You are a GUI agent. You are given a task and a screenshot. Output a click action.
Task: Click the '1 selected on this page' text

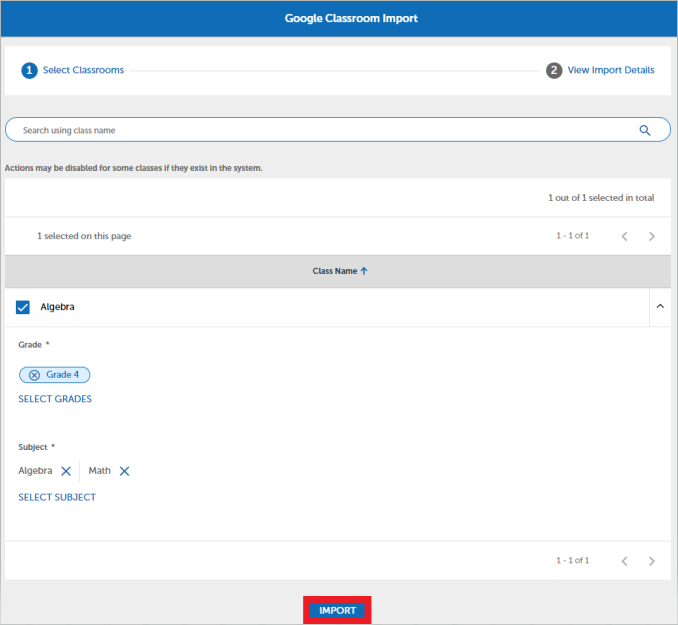(x=84, y=236)
